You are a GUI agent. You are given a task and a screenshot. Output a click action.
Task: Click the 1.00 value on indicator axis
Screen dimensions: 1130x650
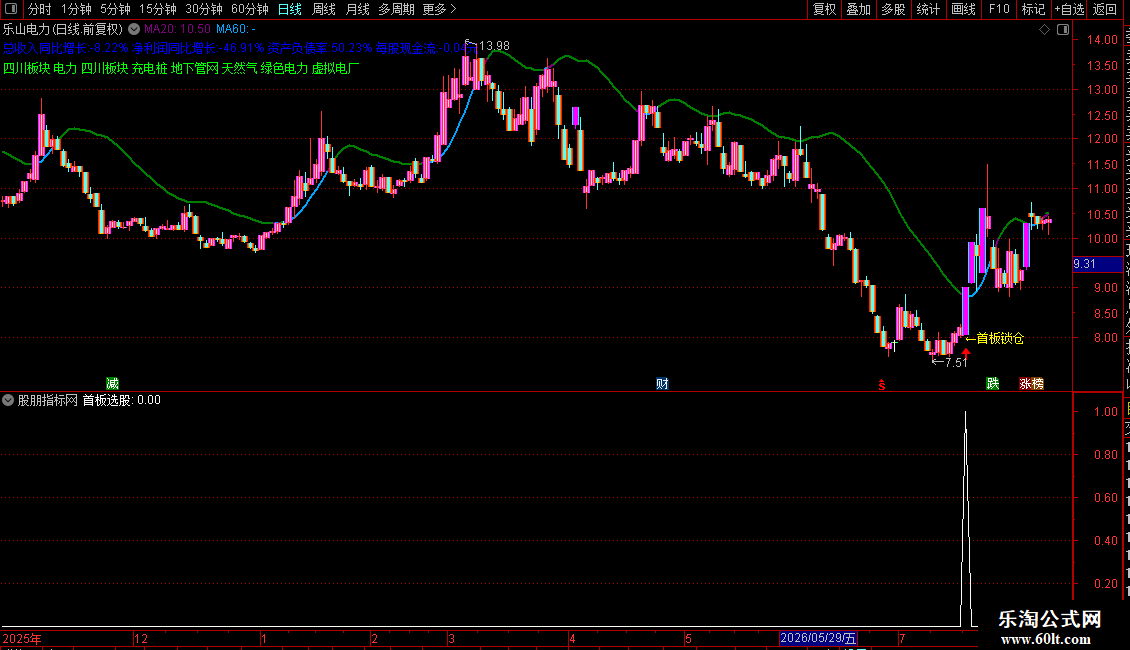(1105, 411)
